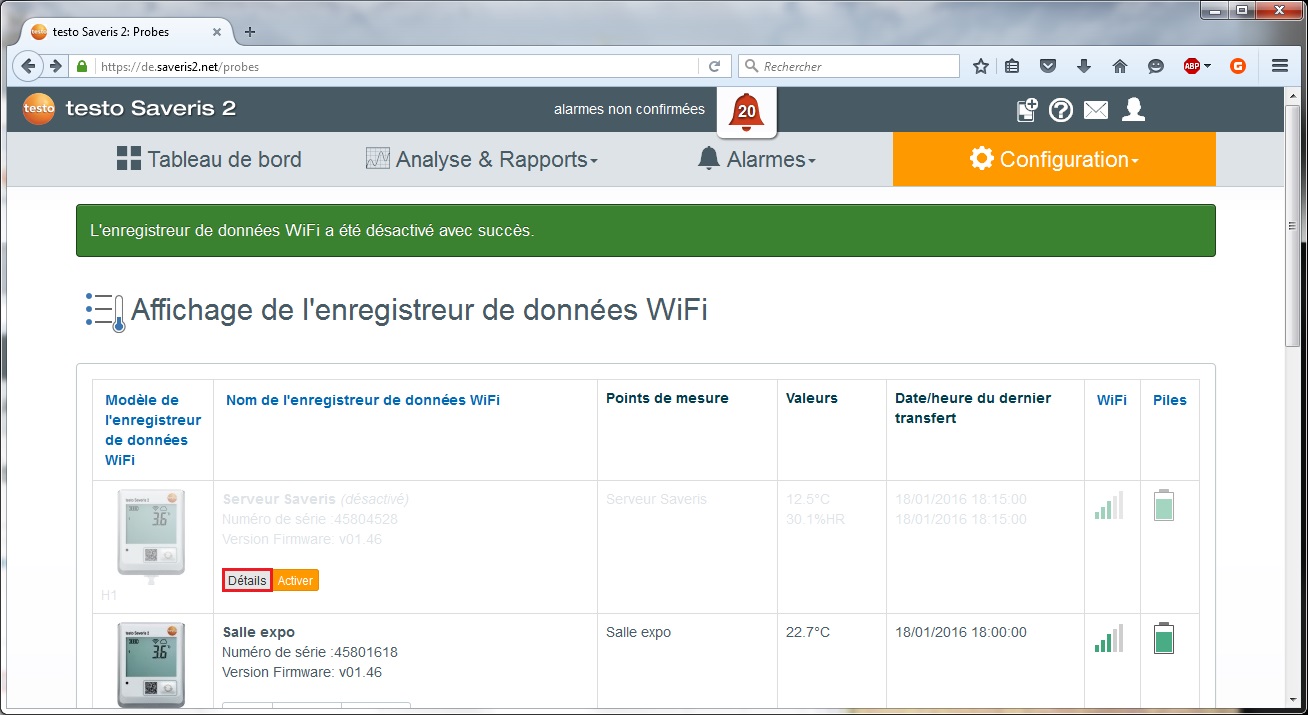This screenshot has width=1308, height=715.
Task: Expand the Adblock Plus dropdown arrow
Action: coord(1207,67)
